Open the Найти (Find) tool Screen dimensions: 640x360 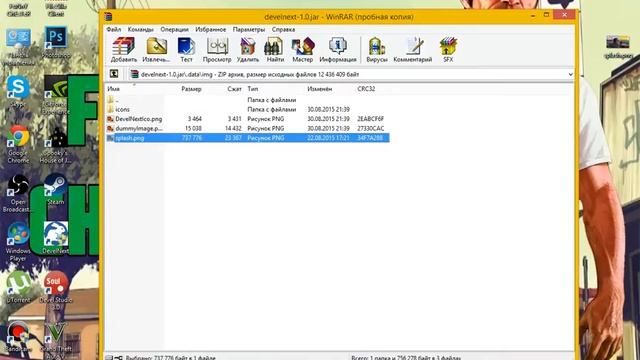(275, 49)
